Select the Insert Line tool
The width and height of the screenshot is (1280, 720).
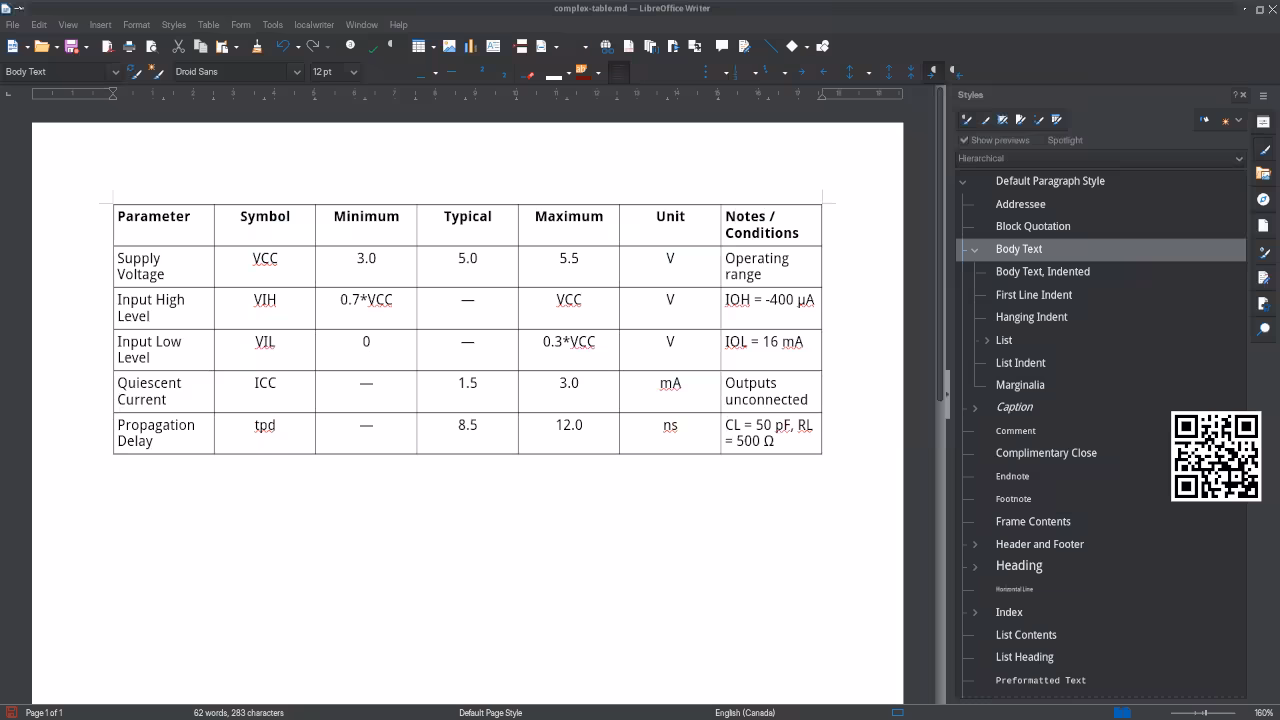(770, 46)
